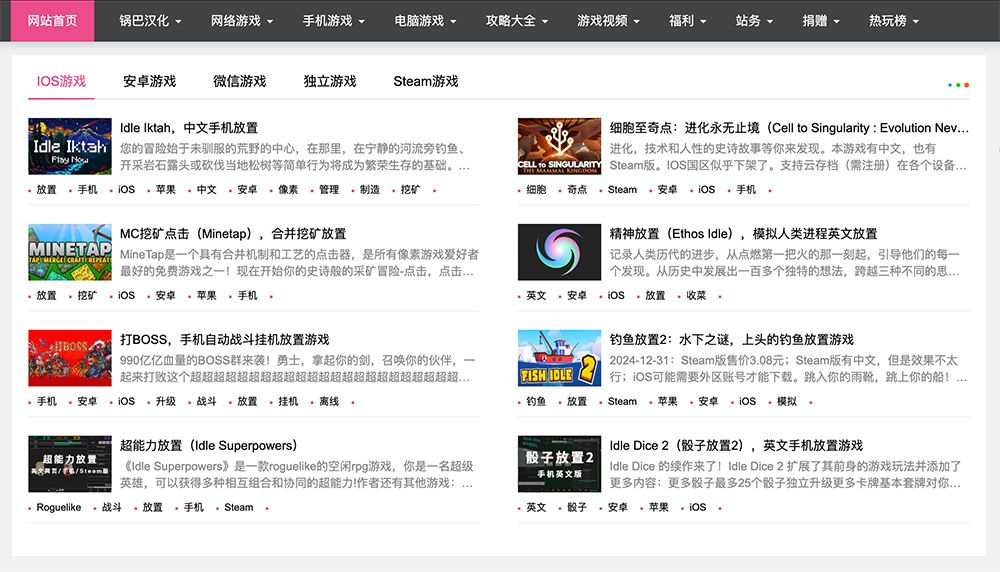This screenshot has width=1000, height=572.
Task: Click the 英文 tag under Ethos Idle
Action: pos(536,295)
